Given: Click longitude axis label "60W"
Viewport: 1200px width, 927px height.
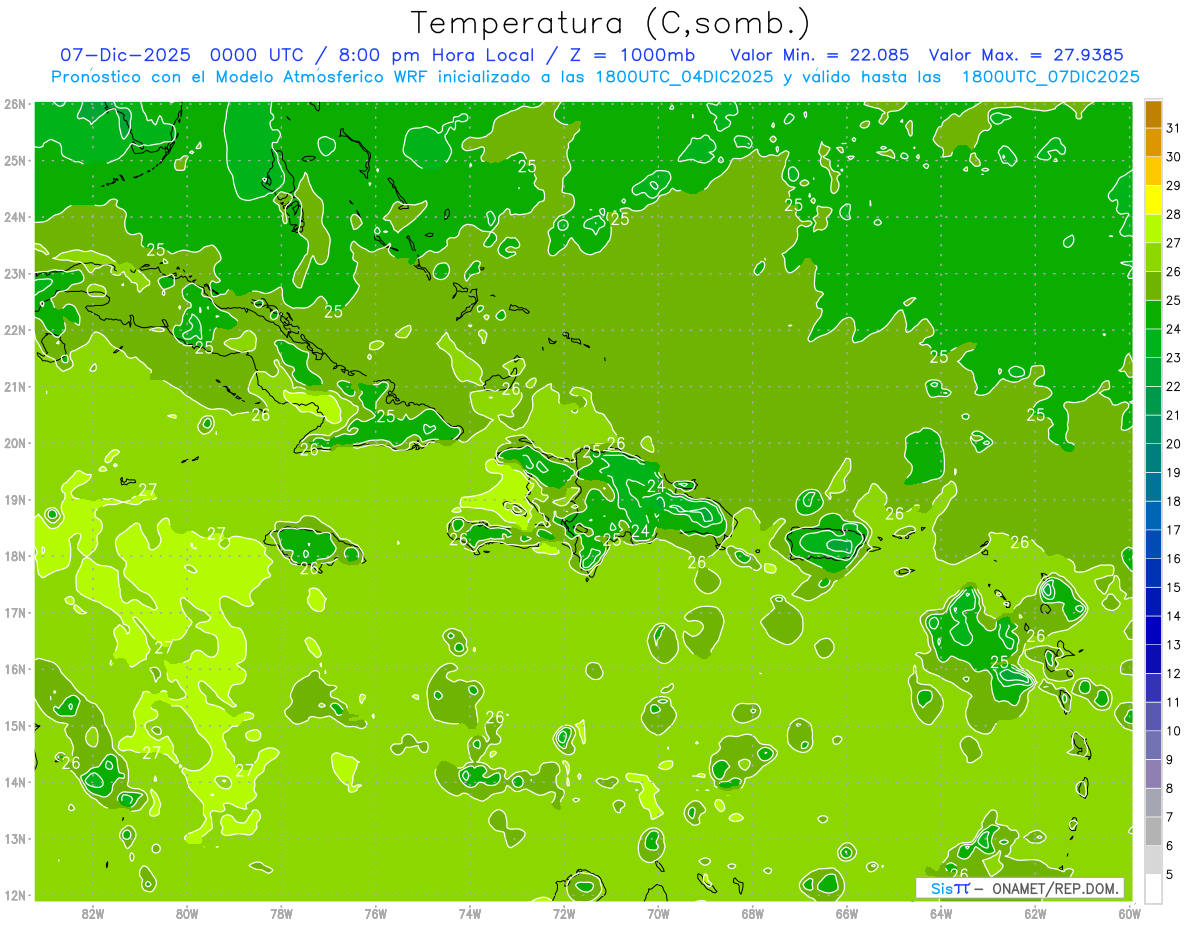Looking at the screenshot, I should click(1129, 912).
